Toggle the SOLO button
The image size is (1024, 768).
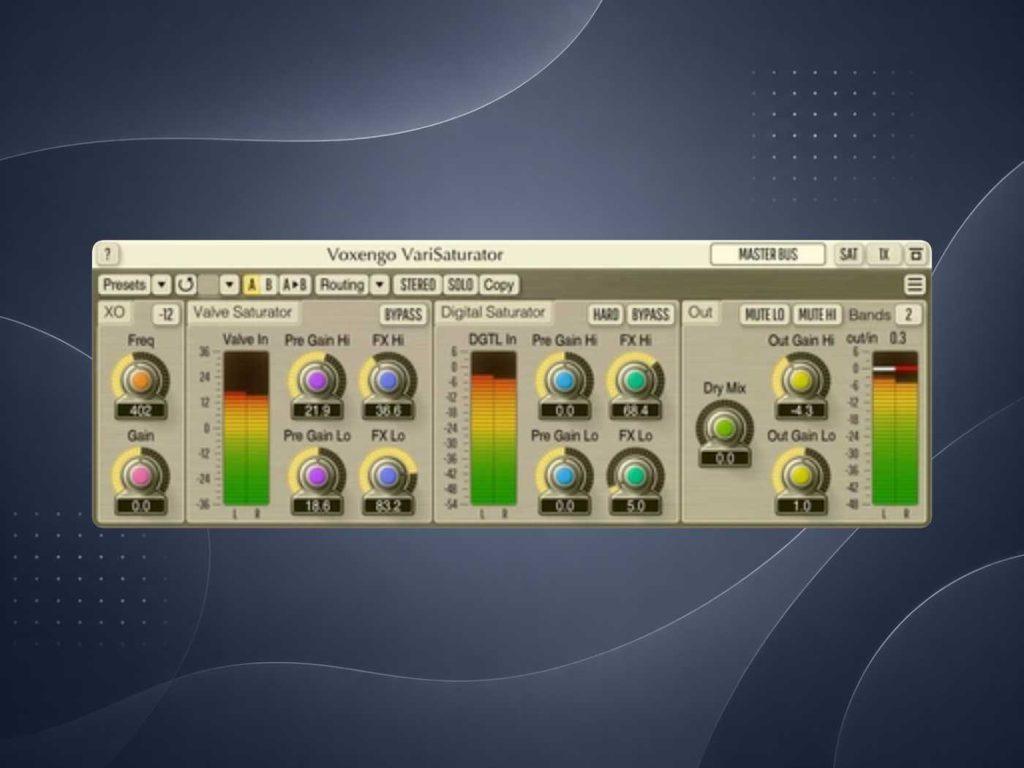[x=460, y=285]
